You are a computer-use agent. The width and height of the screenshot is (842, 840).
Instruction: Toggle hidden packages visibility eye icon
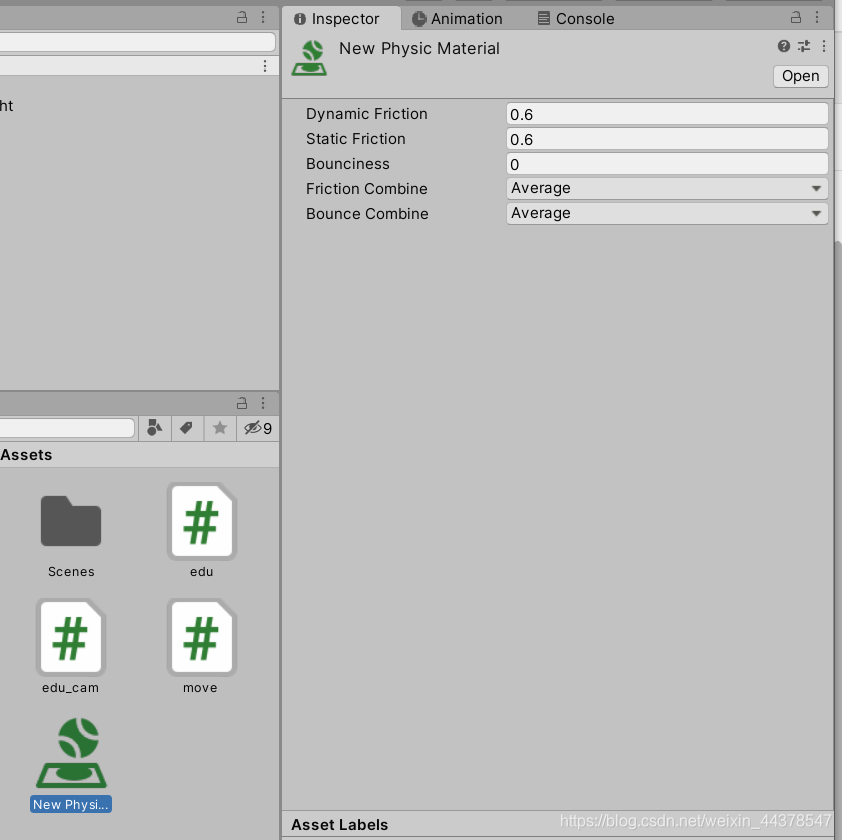pyautogui.click(x=258, y=428)
